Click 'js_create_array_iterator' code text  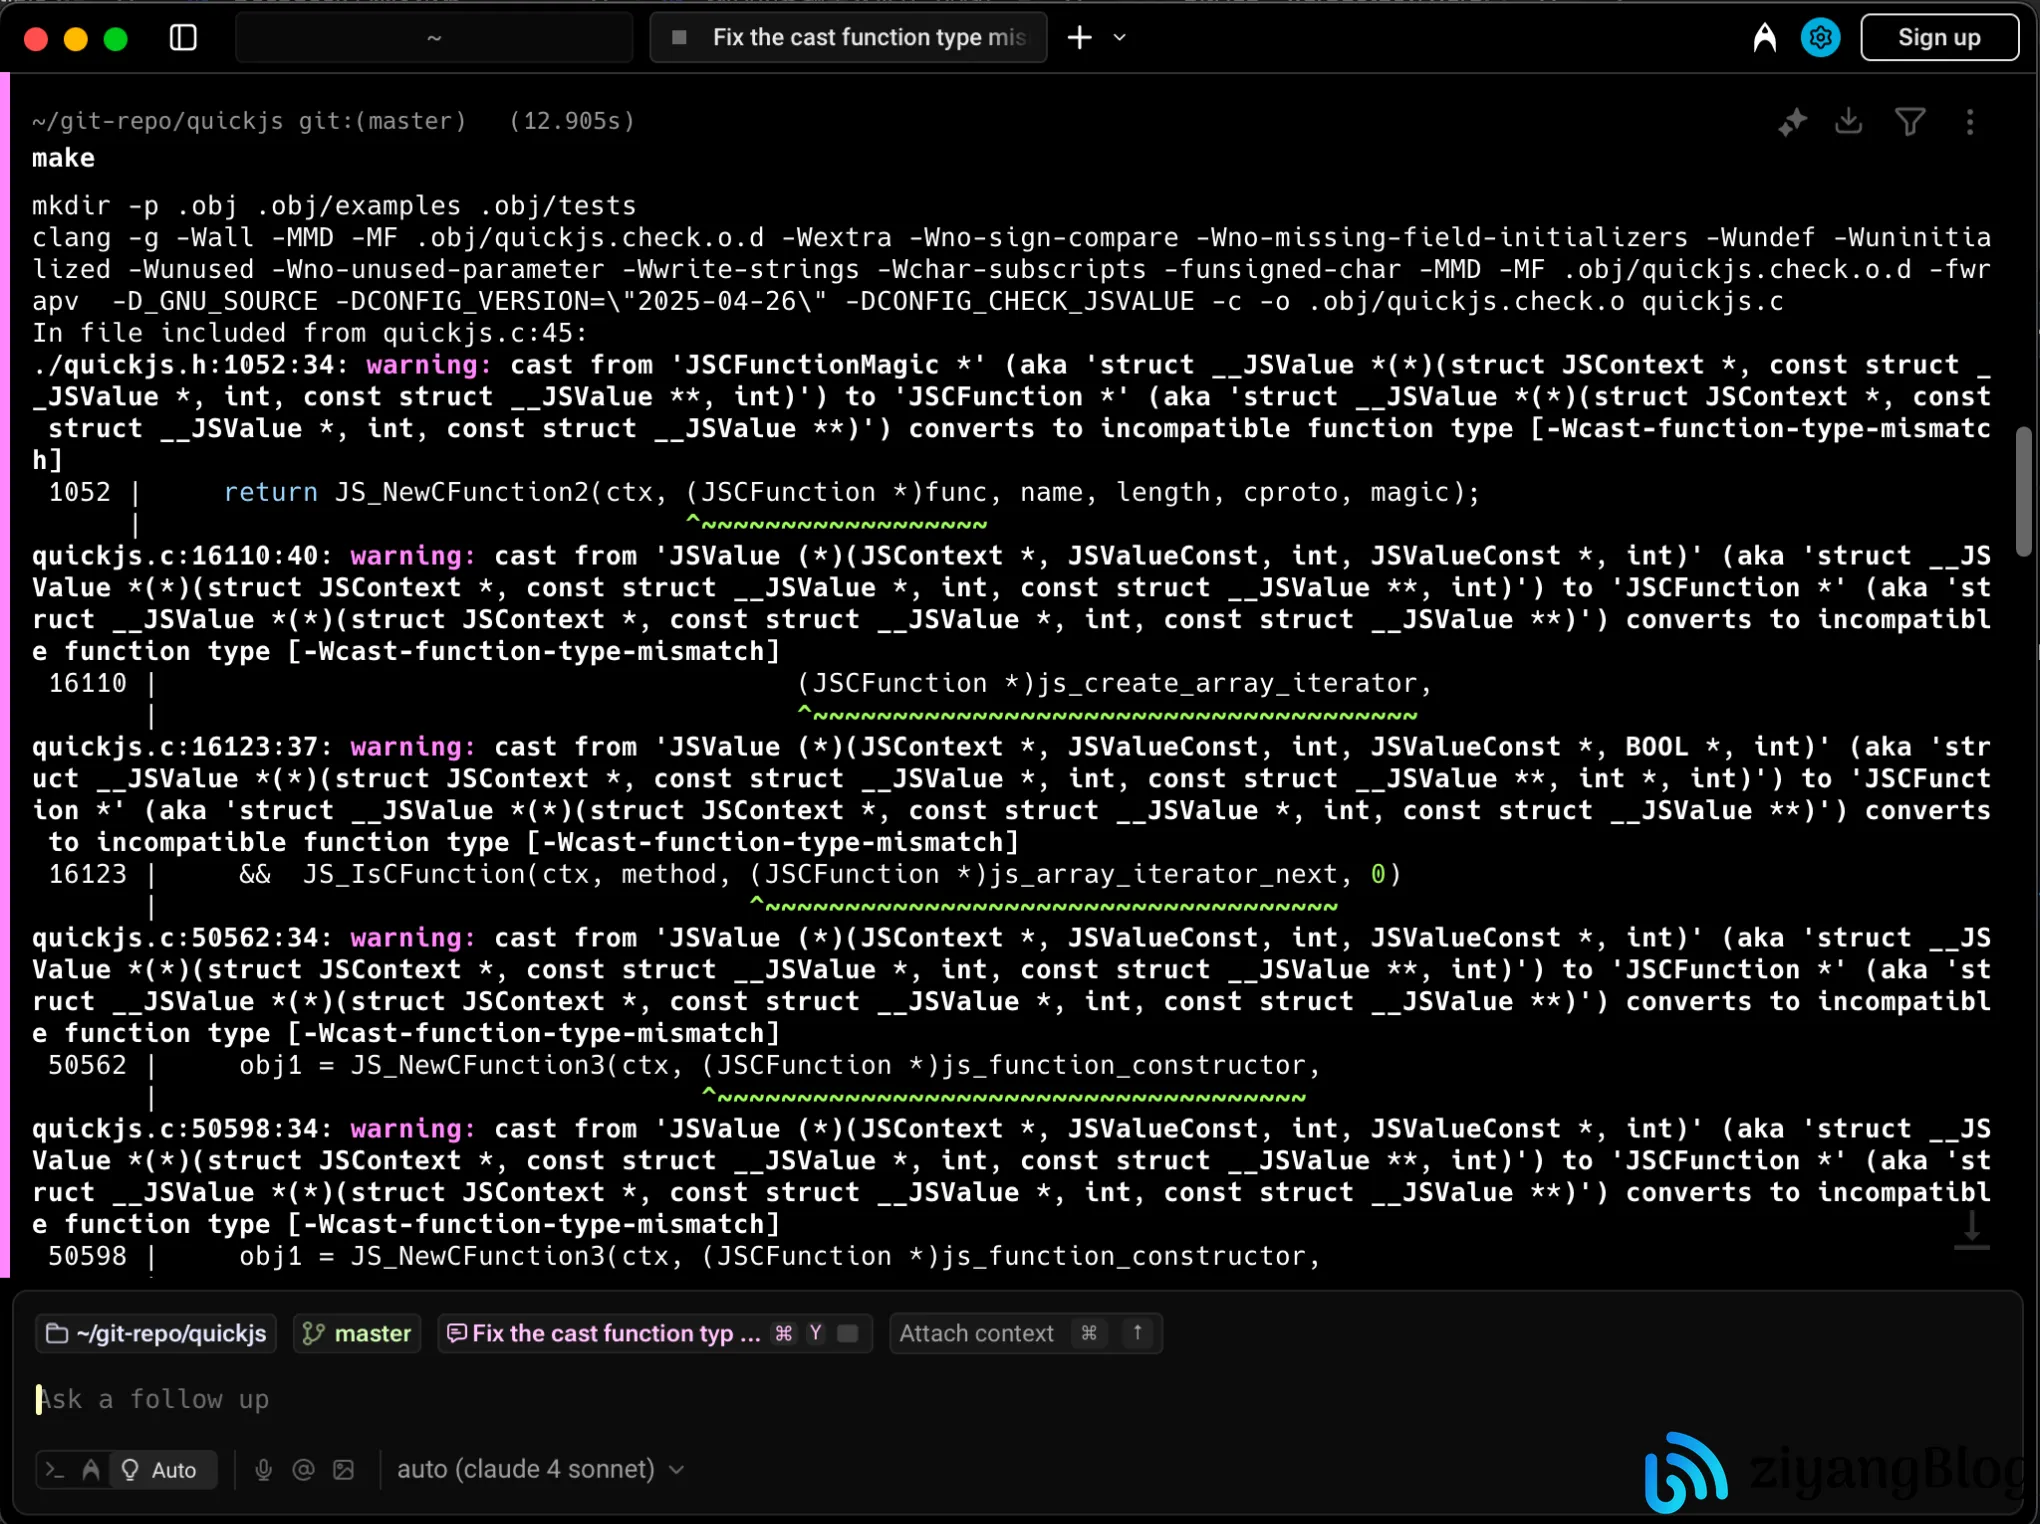coord(1227,684)
